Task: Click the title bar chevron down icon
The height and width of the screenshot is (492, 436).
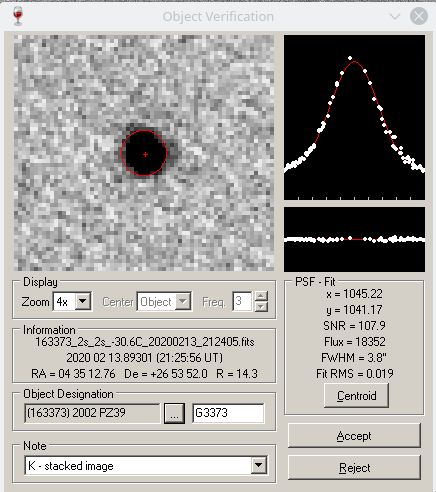Action: coord(395,16)
